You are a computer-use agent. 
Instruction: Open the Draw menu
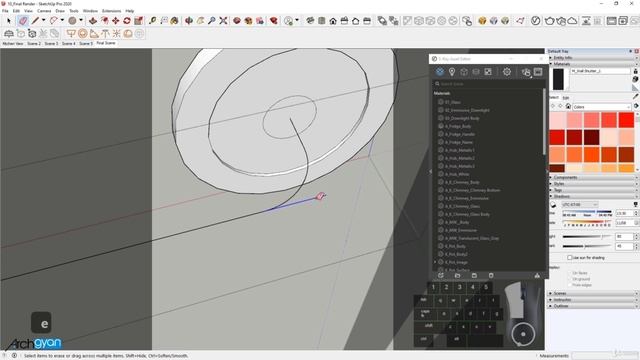(60, 11)
